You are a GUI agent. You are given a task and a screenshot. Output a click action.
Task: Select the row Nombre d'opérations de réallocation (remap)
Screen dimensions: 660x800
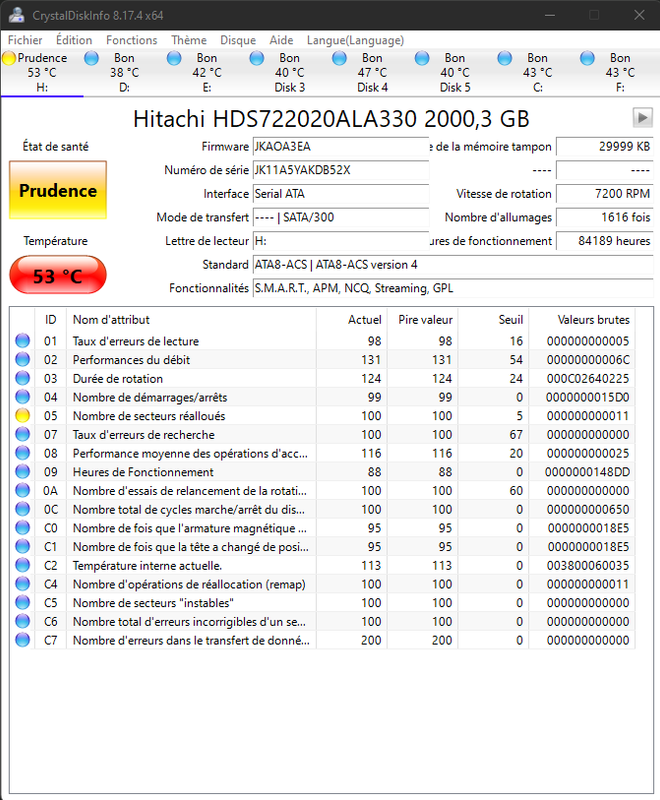click(322, 584)
